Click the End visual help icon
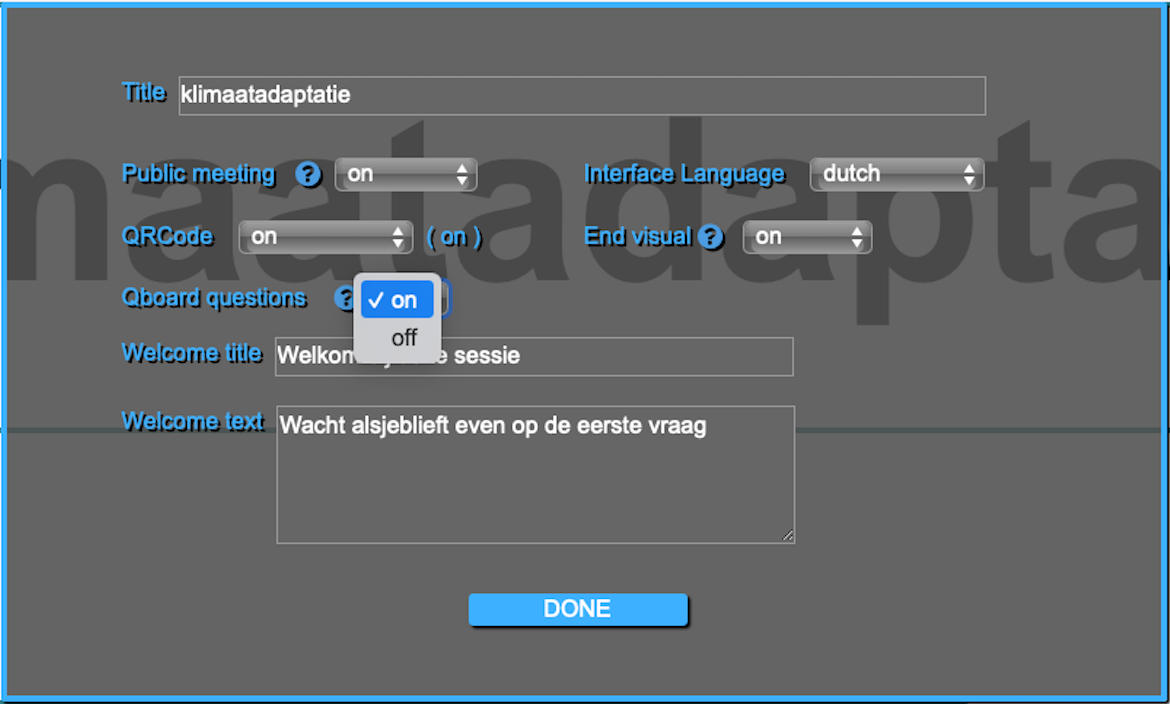Image resolution: width=1170 pixels, height=704 pixels. [710, 237]
